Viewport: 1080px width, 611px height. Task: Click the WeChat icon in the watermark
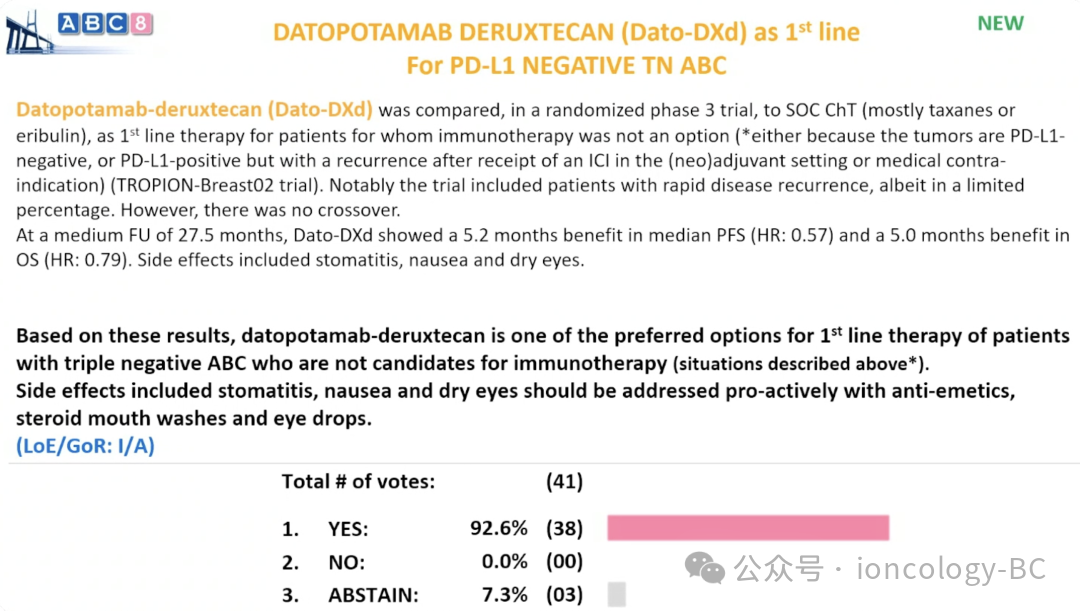point(705,570)
